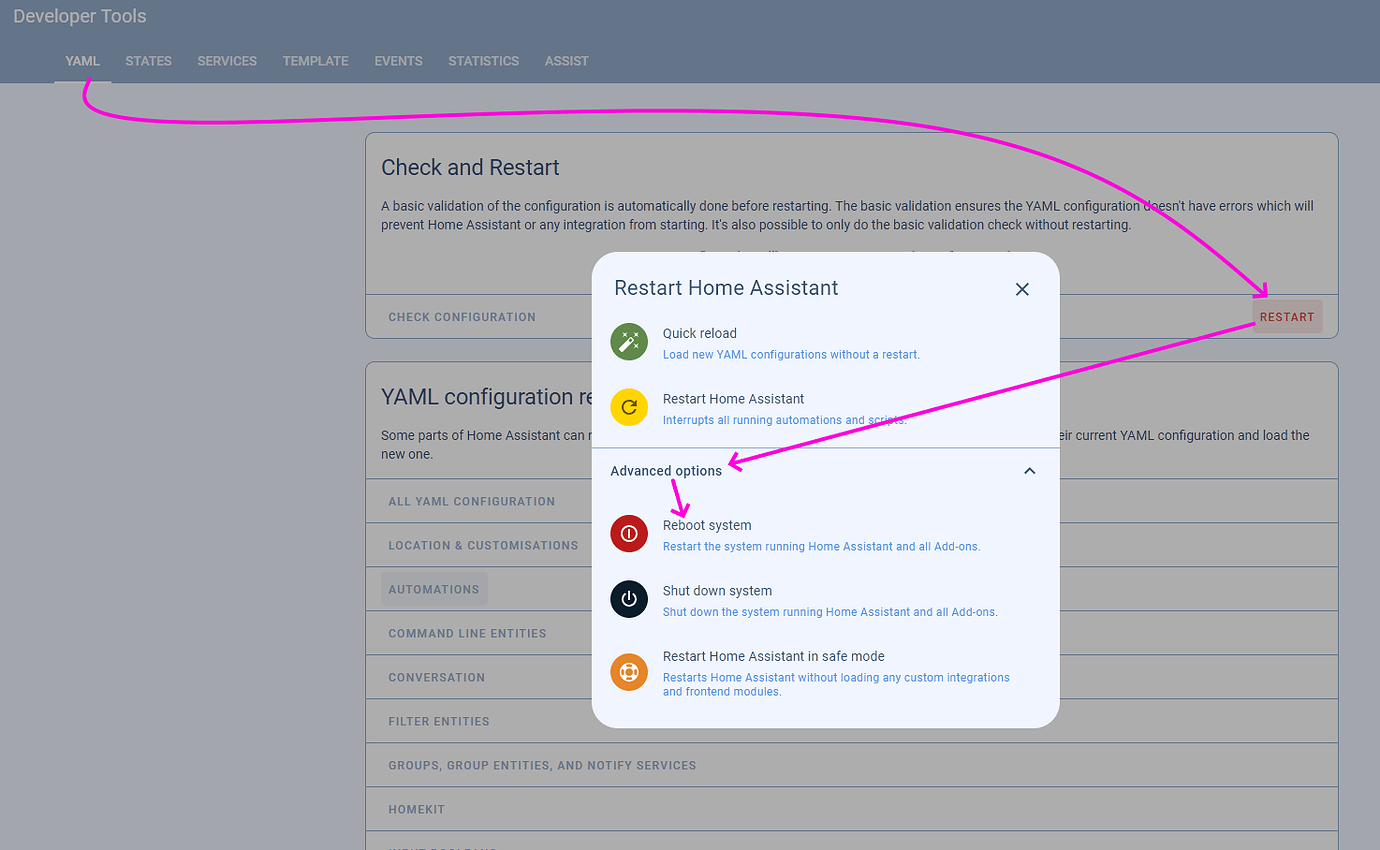
Task: Click the CHECK CONFIGURATION button
Action: [x=461, y=316]
